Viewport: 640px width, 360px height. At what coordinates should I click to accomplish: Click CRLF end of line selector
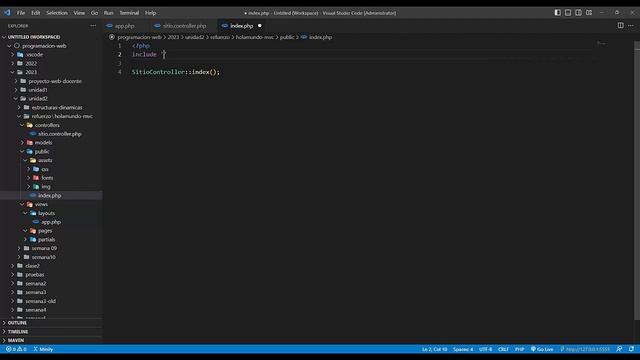pos(503,349)
